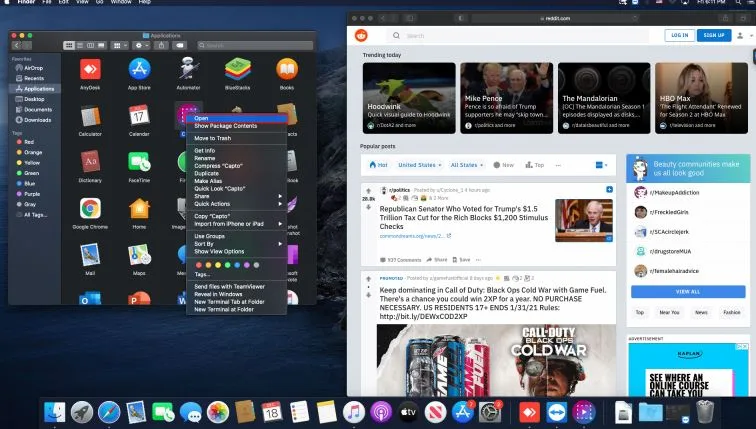756x429 pixels.
Task: Switch Finder to column view
Action: pyautogui.click(x=90, y=45)
